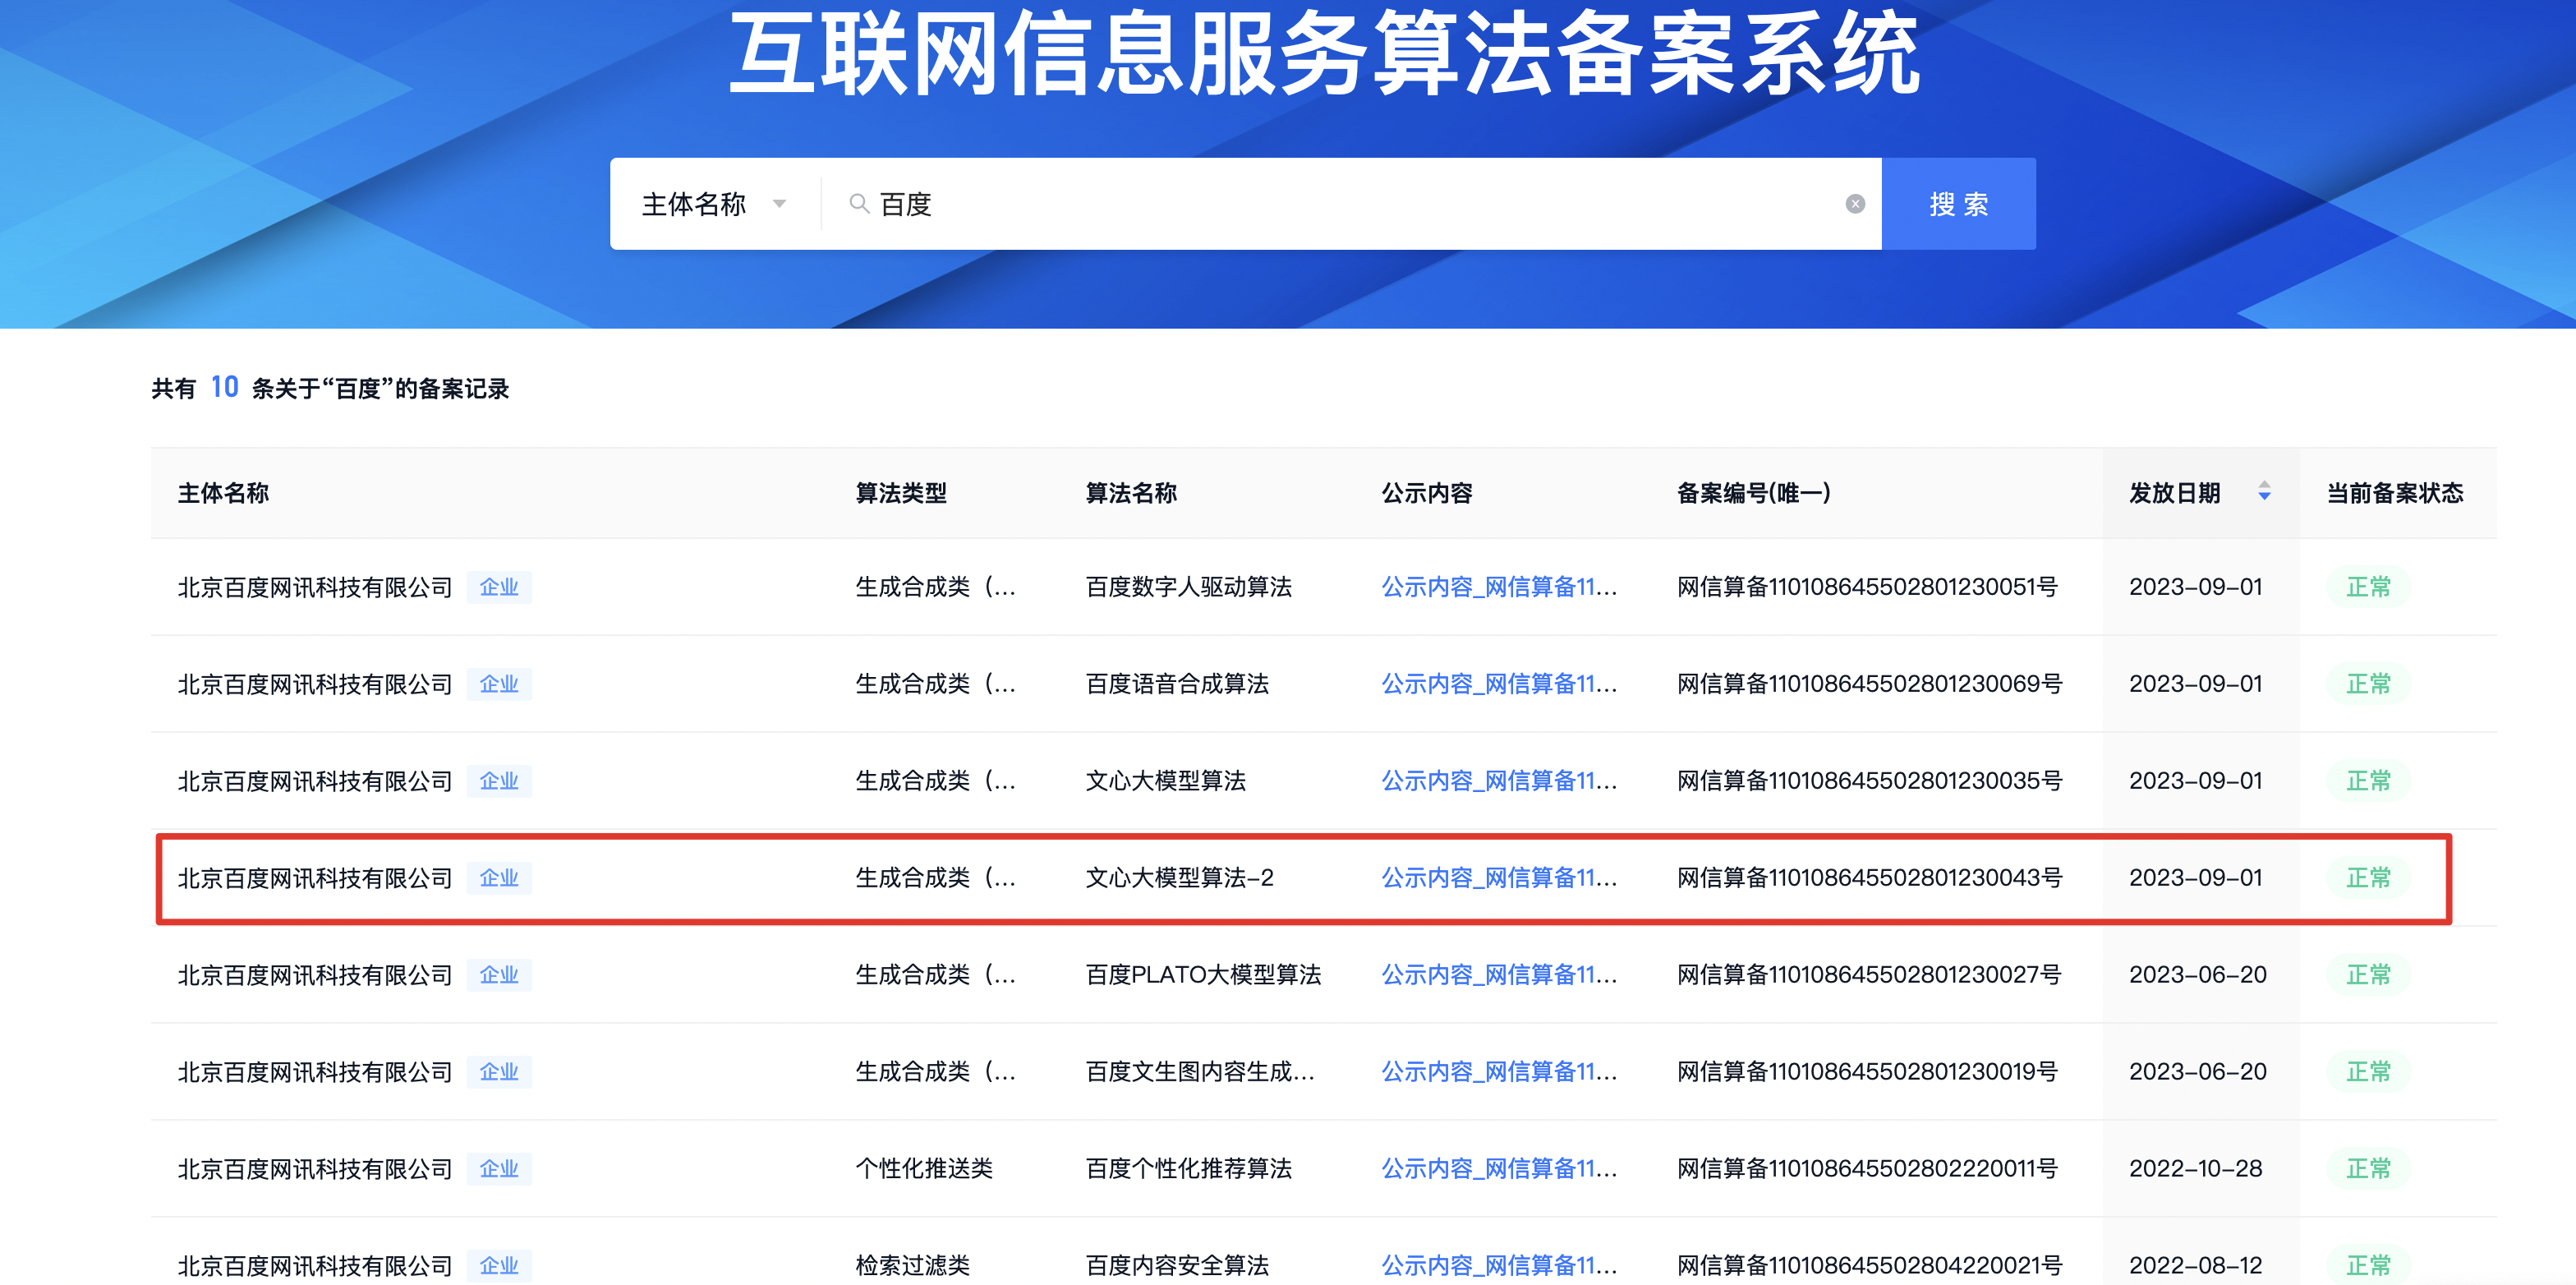The width and height of the screenshot is (2576, 1285).
Task: Click filing number ending 1230035号
Action: click(x=1869, y=781)
